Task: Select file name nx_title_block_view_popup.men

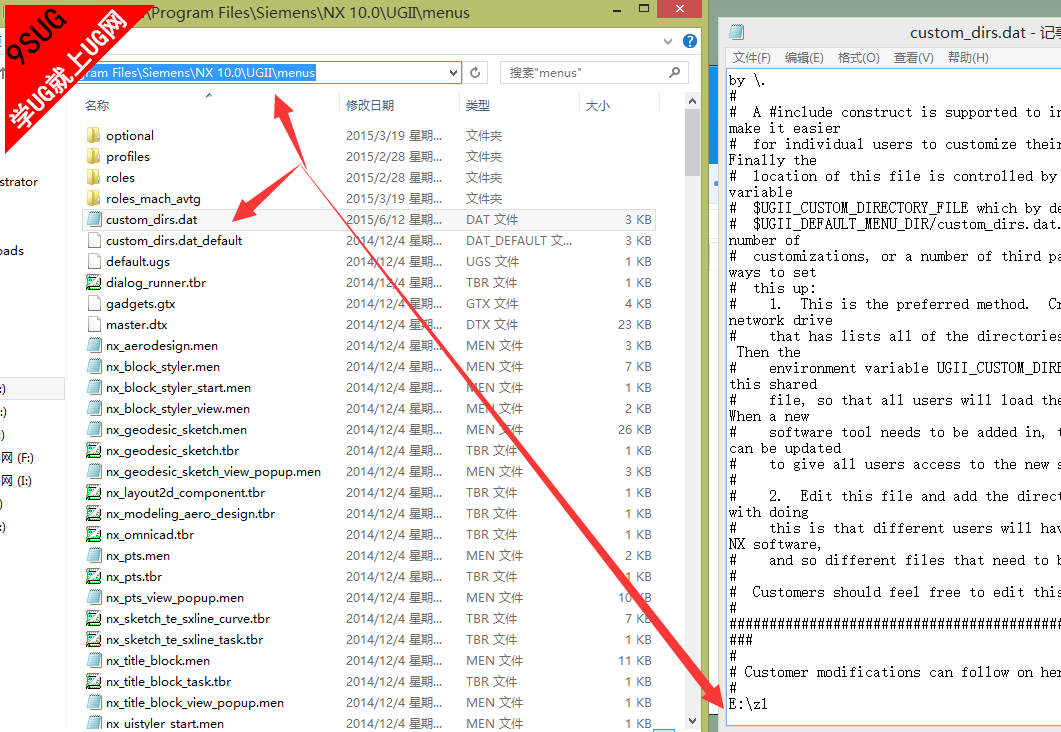Action: (x=195, y=702)
